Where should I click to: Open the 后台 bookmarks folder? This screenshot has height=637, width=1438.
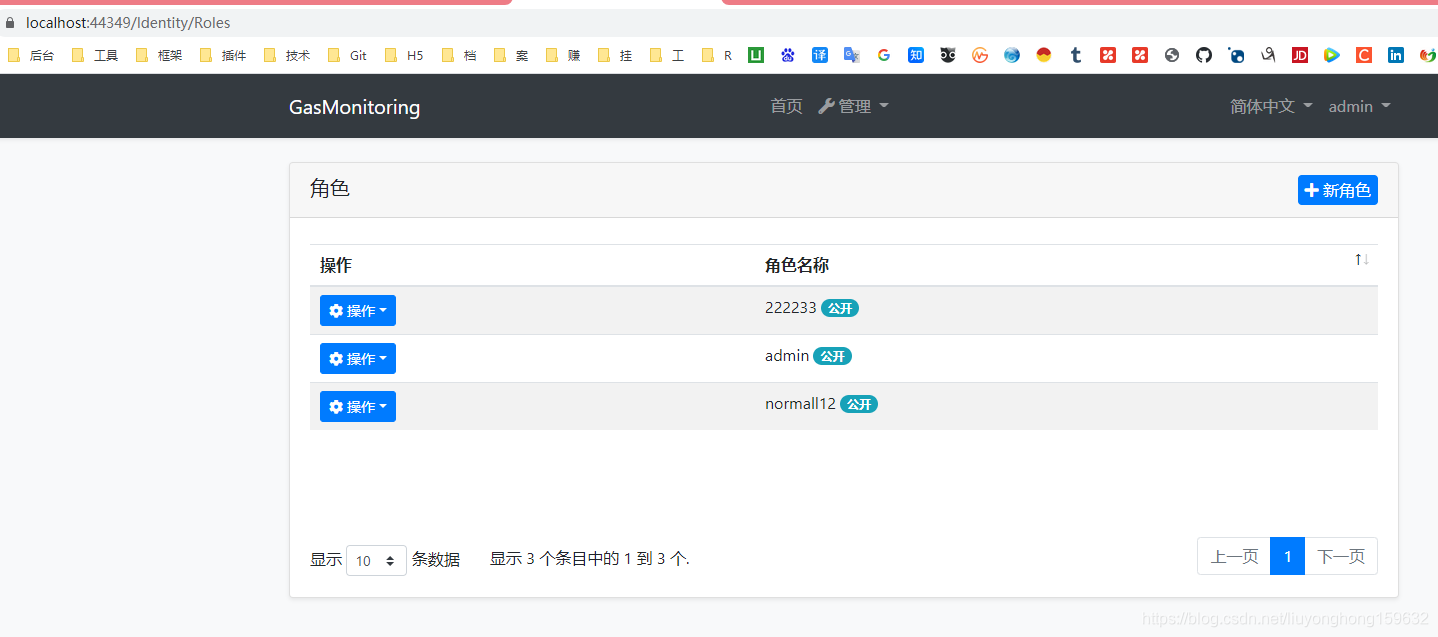(x=32, y=55)
